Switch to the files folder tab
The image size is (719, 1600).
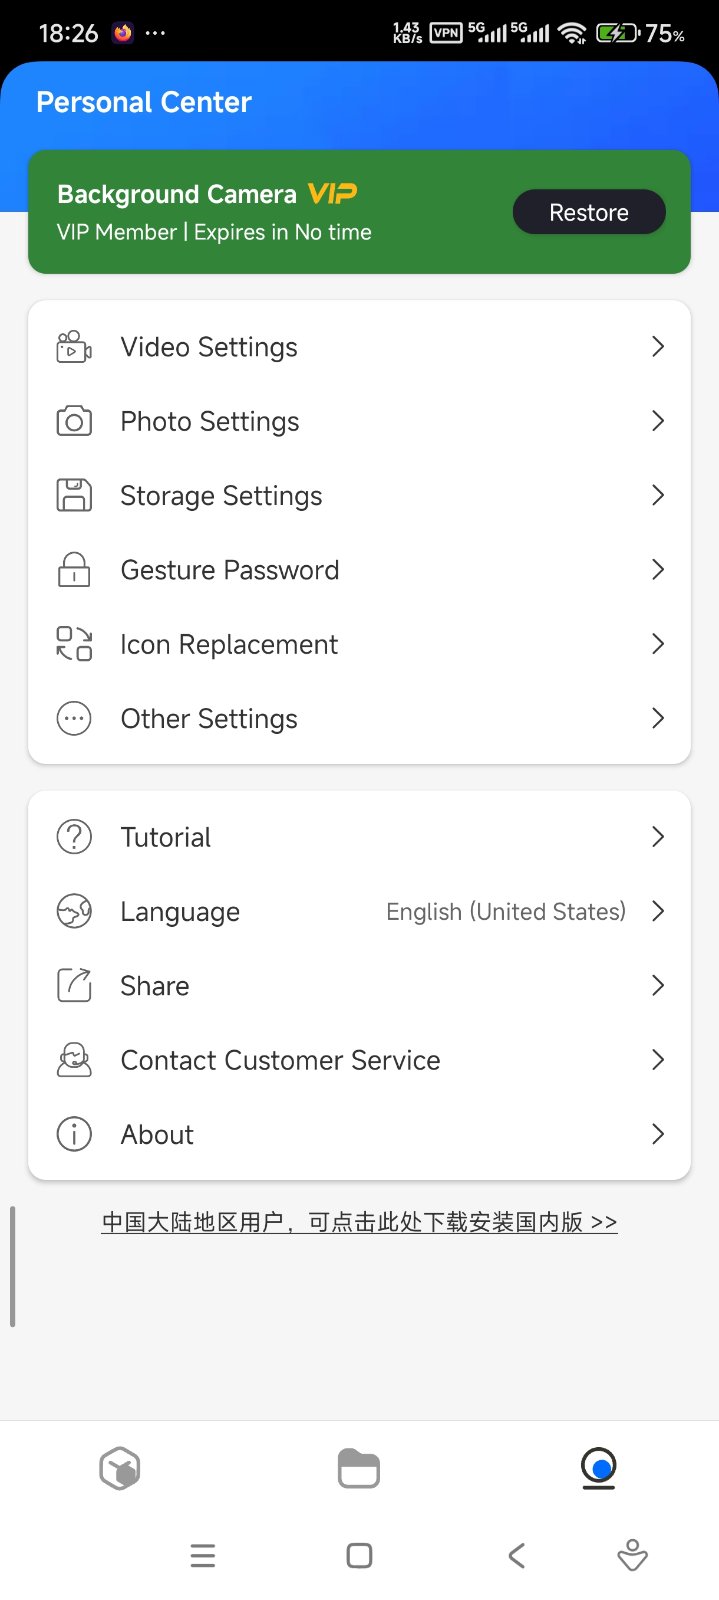tap(359, 1469)
